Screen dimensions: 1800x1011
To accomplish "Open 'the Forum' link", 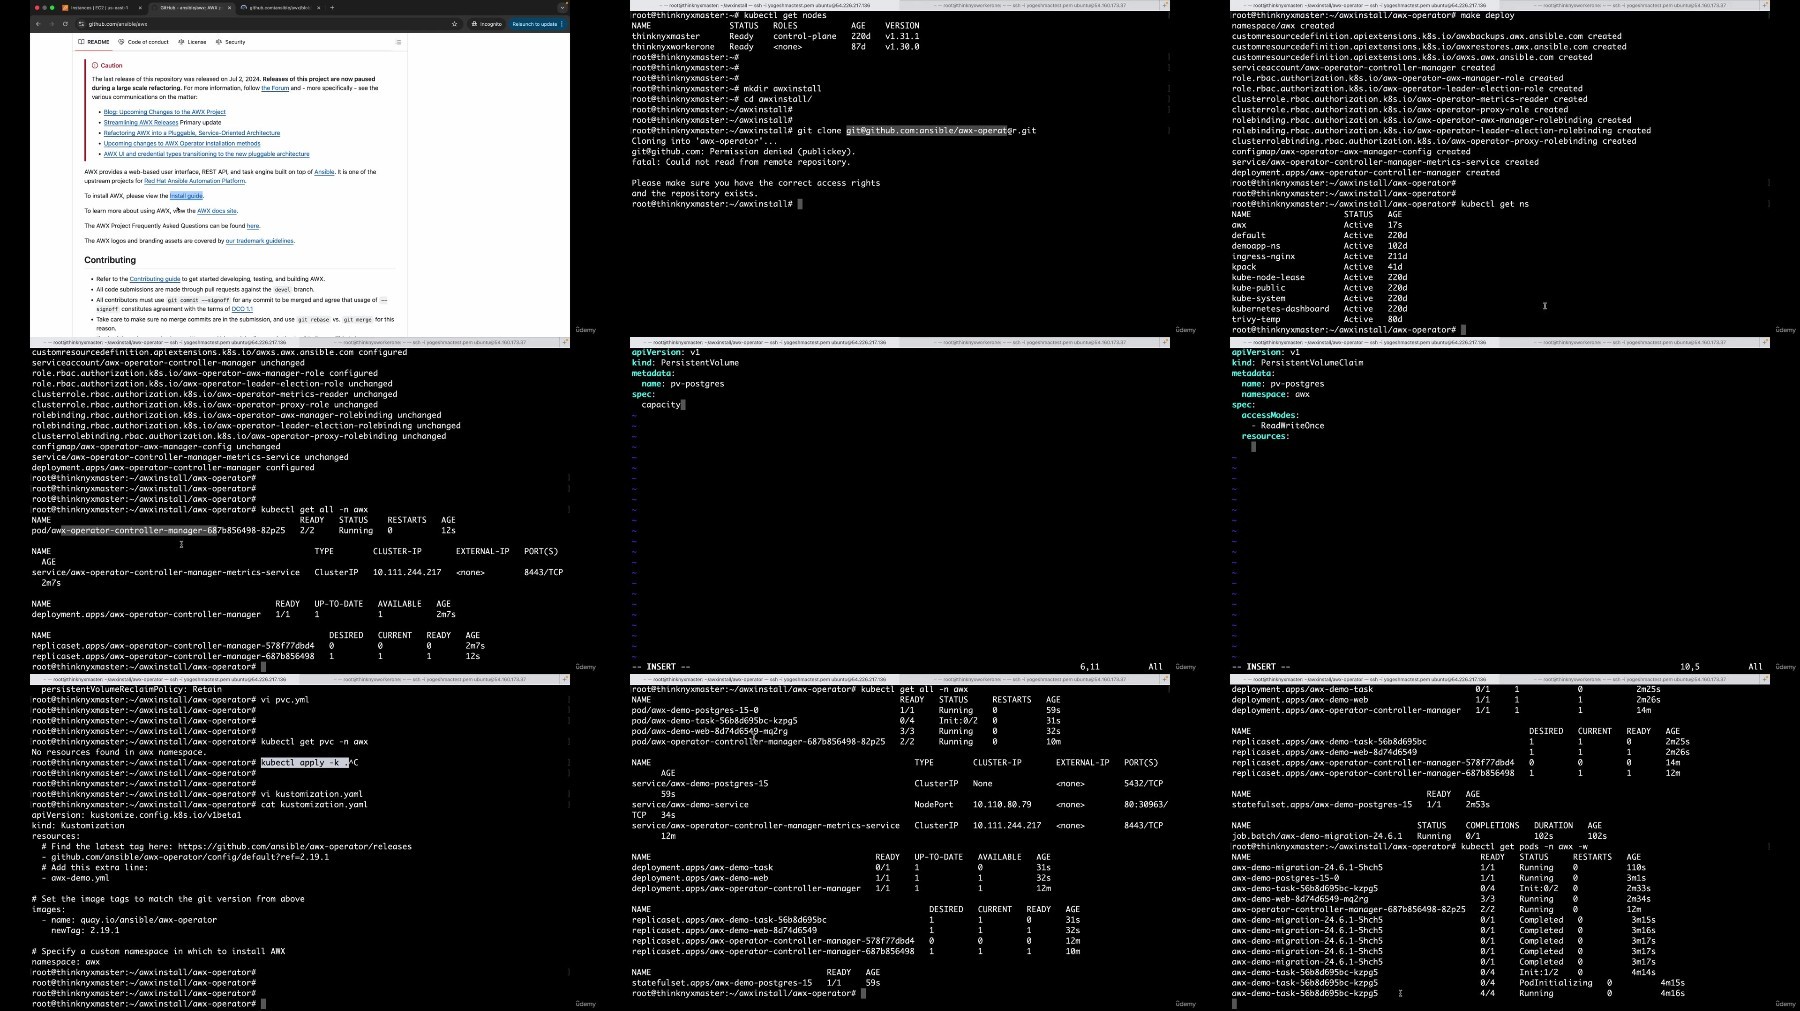I will (x=275, y=88).
